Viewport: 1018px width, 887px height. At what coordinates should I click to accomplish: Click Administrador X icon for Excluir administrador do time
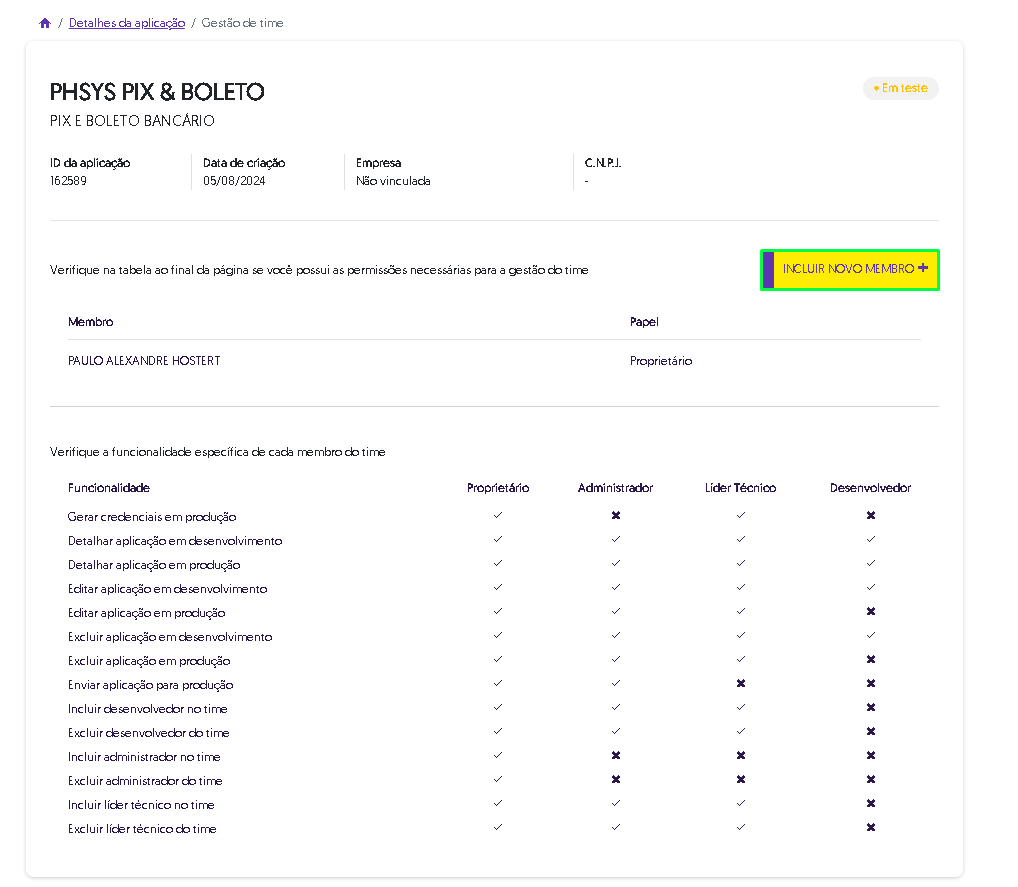tap(615, 780)
